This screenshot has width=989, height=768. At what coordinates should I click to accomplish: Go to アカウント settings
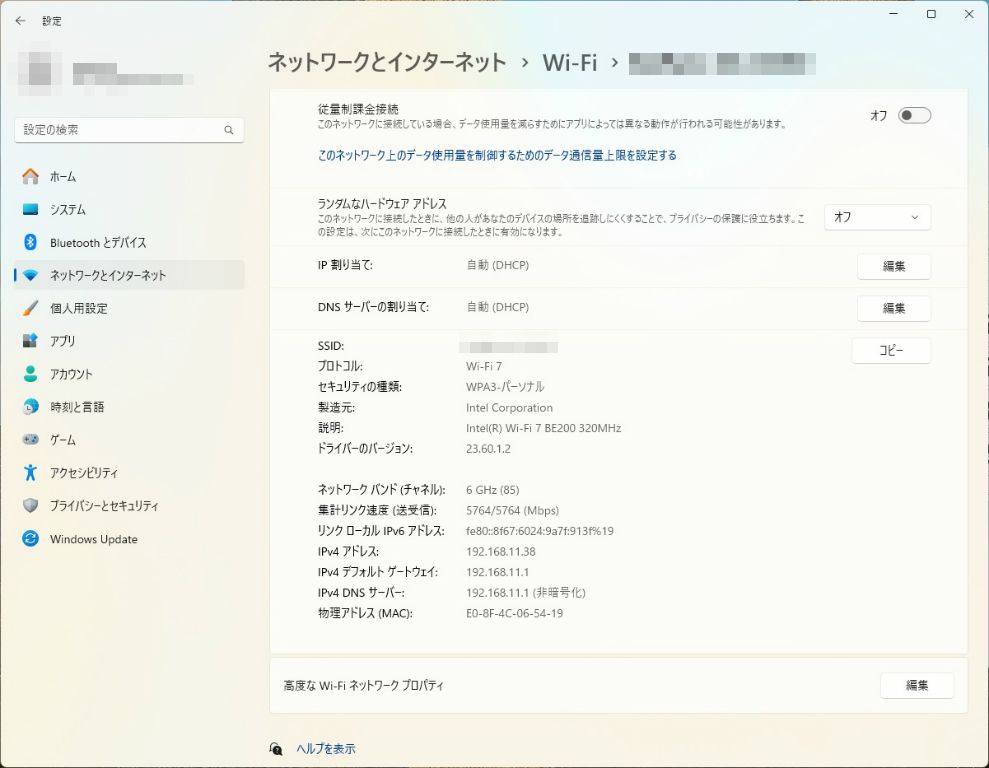[129, 374]
